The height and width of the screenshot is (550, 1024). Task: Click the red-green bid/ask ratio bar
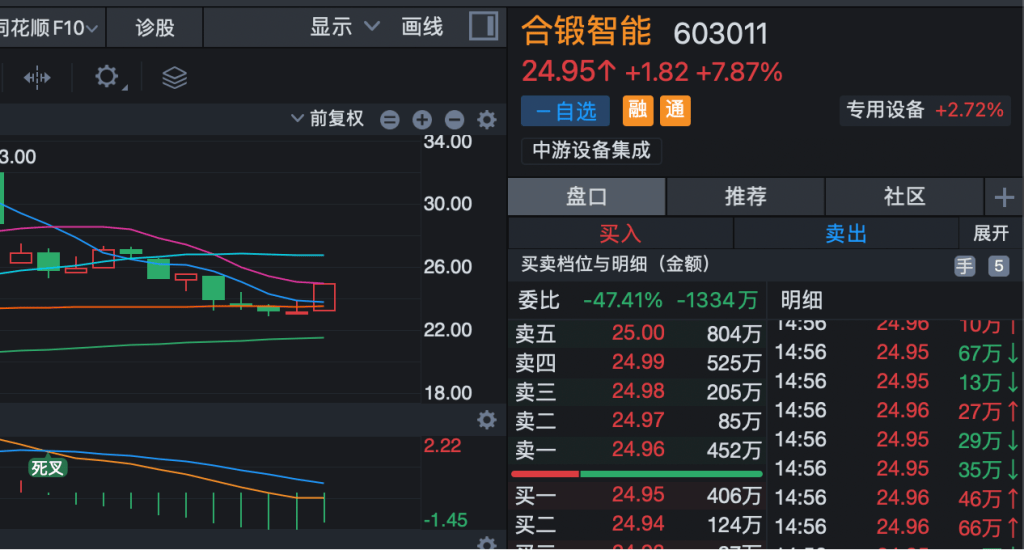pos(637,474)
